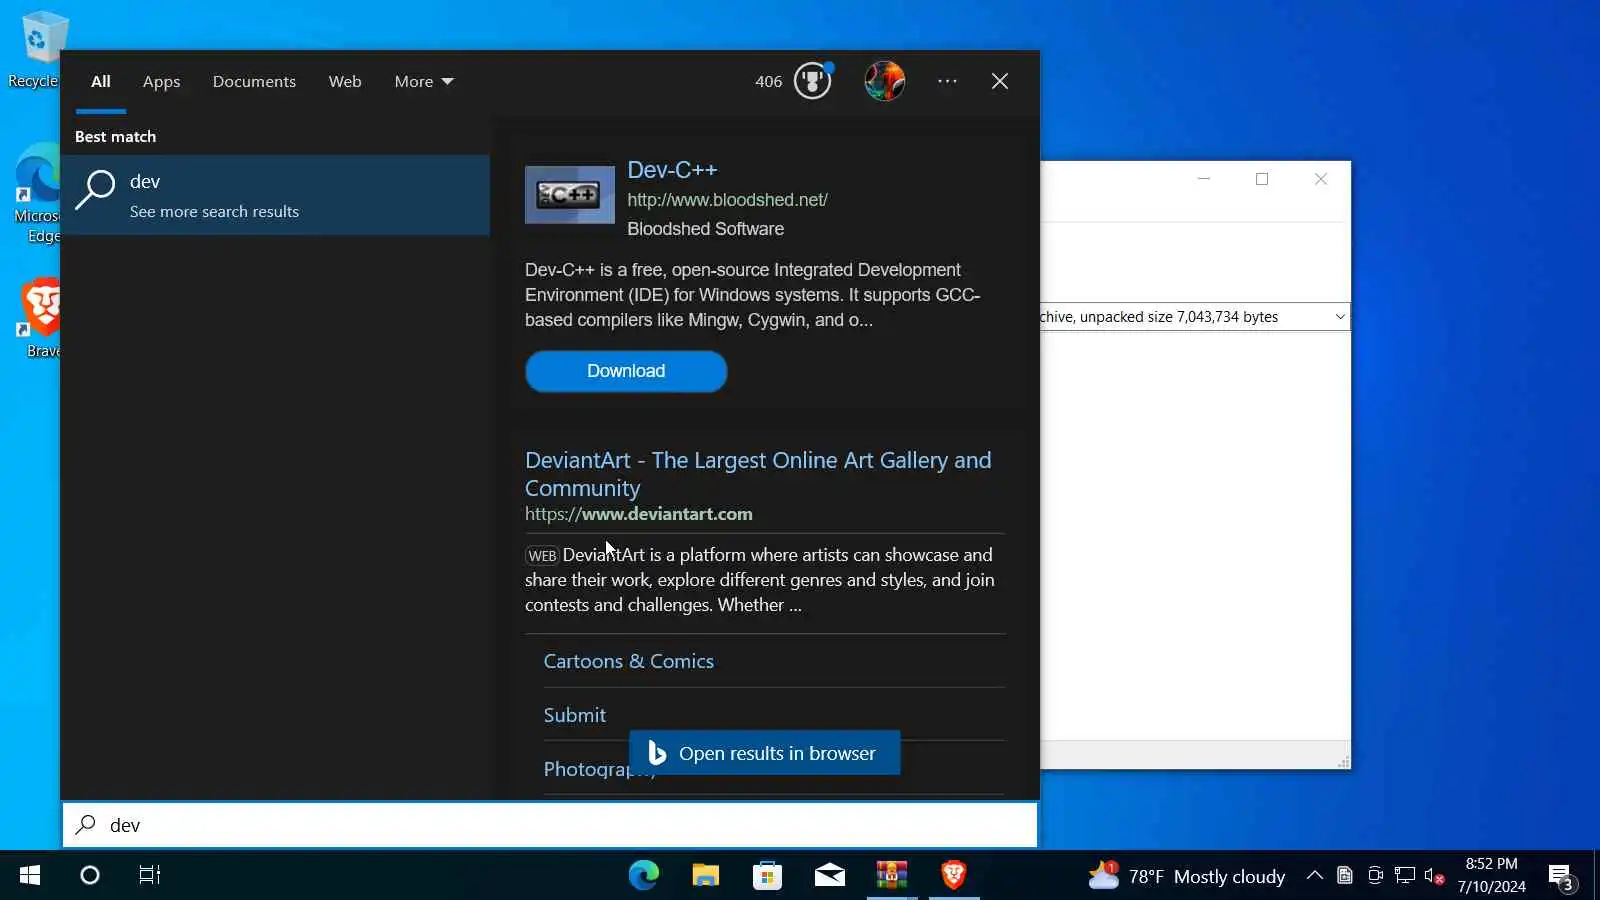
Task: Click the Meet Now camera tray icon
Action: 1375,876
